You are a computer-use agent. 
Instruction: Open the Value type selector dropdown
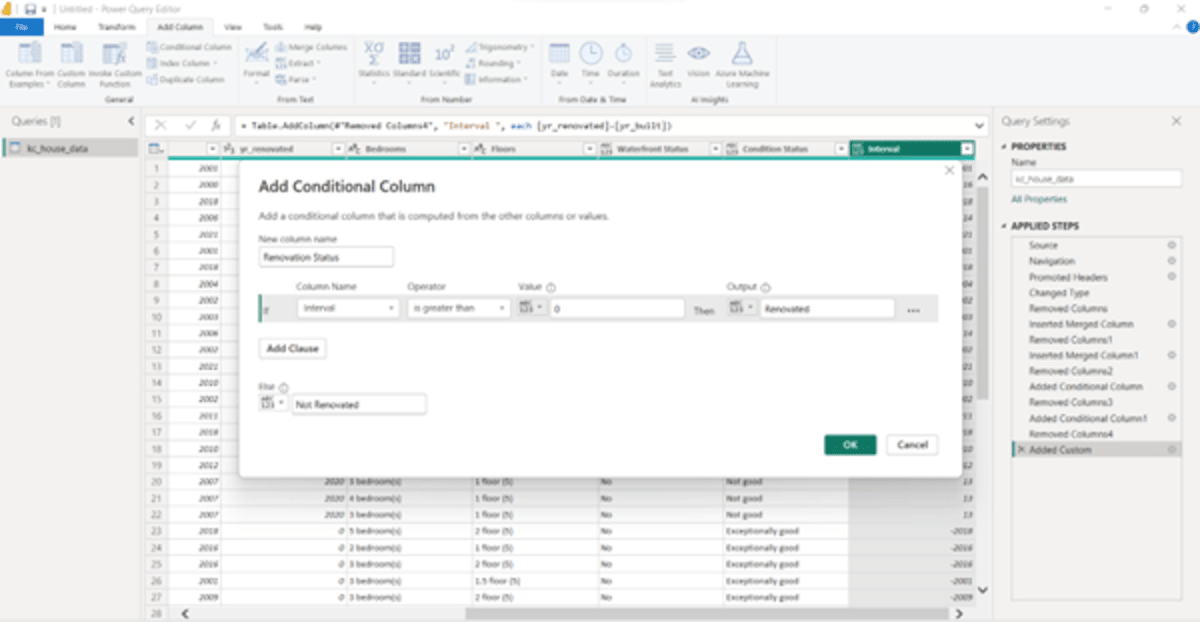[x=531, y=309]
